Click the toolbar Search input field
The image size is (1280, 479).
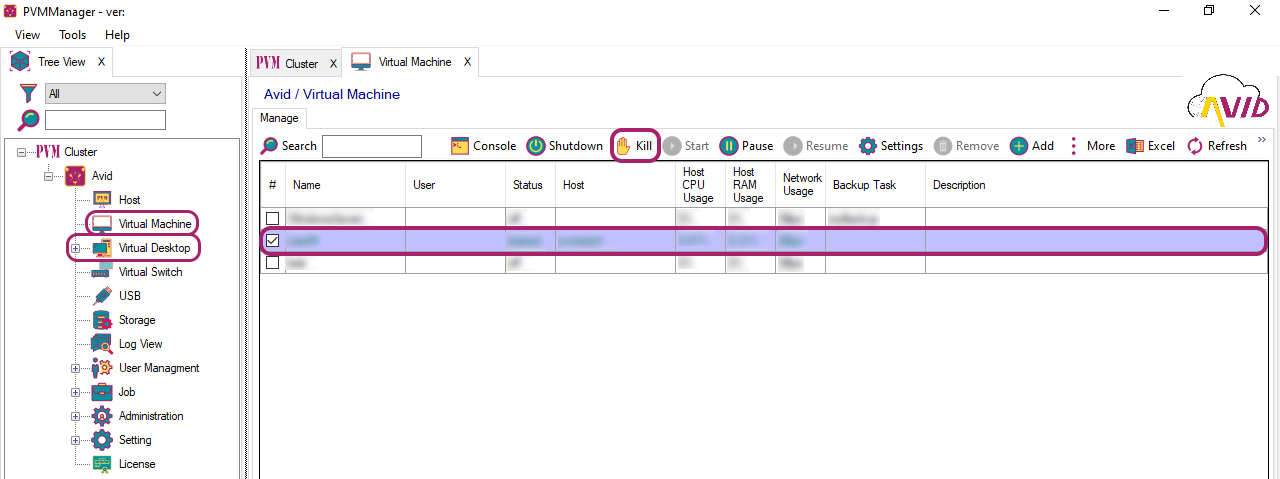[x=372, y=146]
